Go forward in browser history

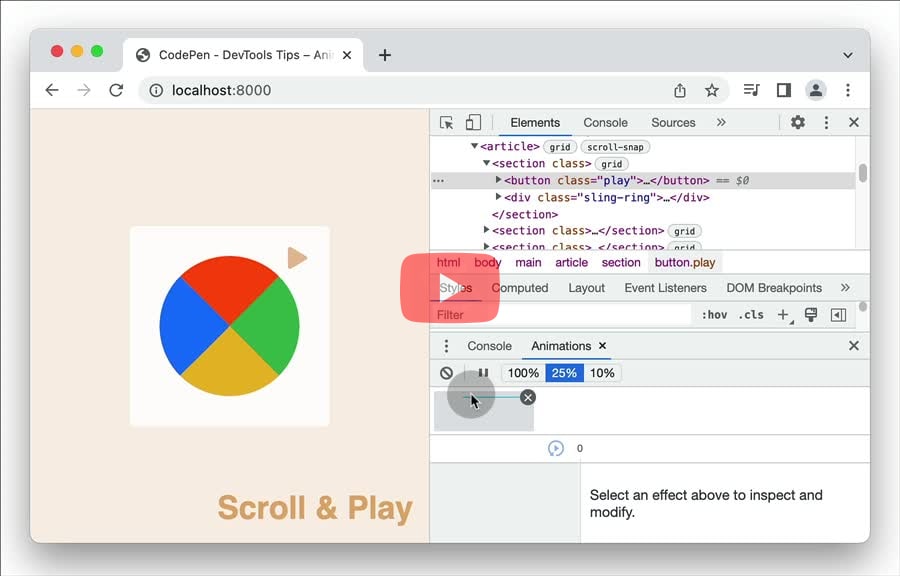pyautogui.click(x=84, y=90)
